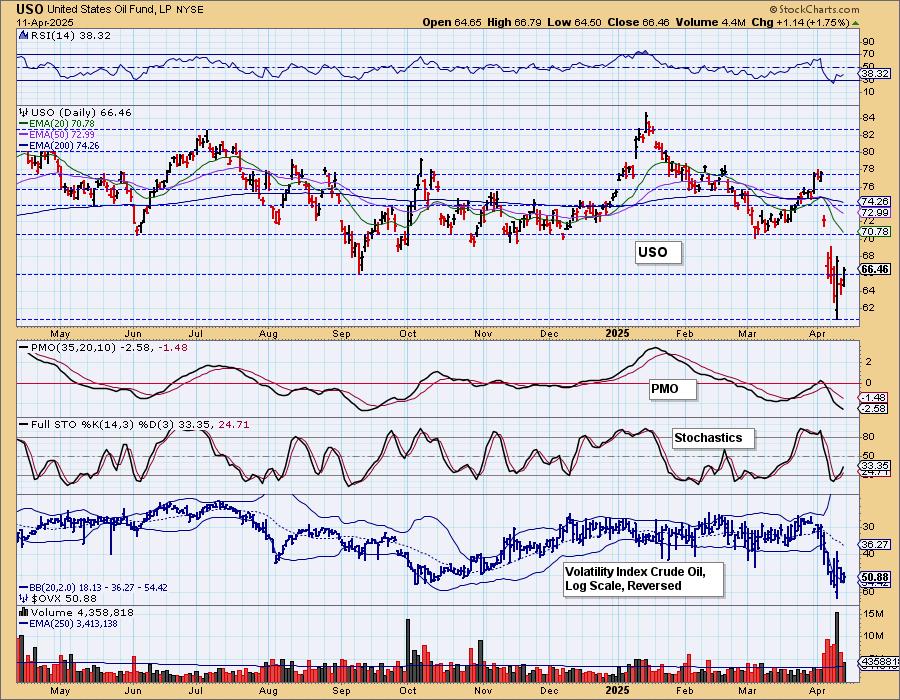
Task: Click the High 66.79 header value
Action: point(515,22)
